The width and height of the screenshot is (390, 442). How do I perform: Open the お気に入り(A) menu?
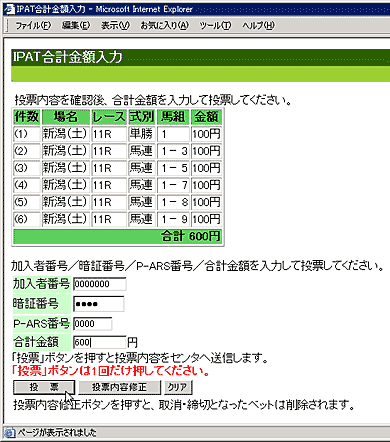(x=165, y=25)
